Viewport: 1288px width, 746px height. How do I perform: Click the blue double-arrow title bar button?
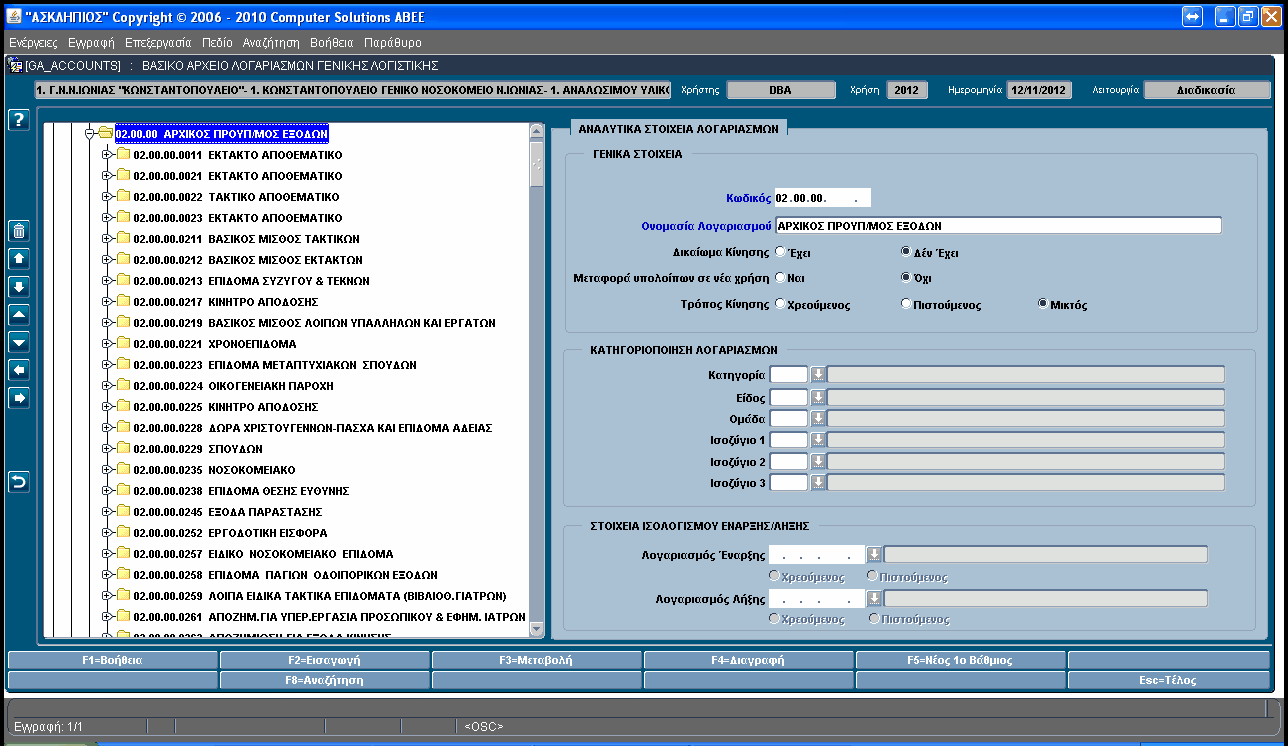1192,16
